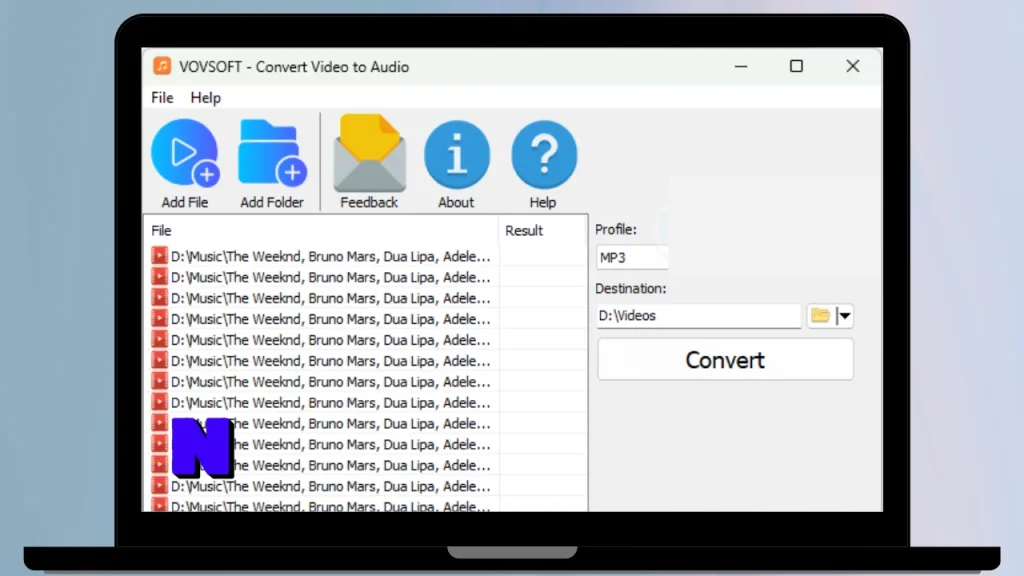
Task: Click the Convert button
Action: click(725, 359)
